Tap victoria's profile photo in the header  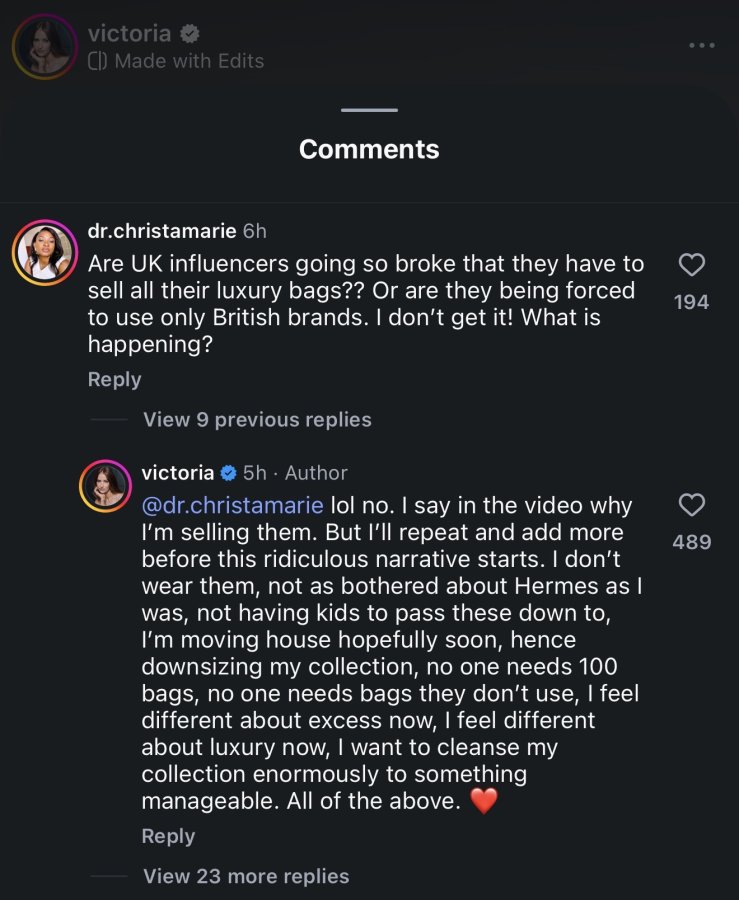pyautogui.click(x=44, y=46)
